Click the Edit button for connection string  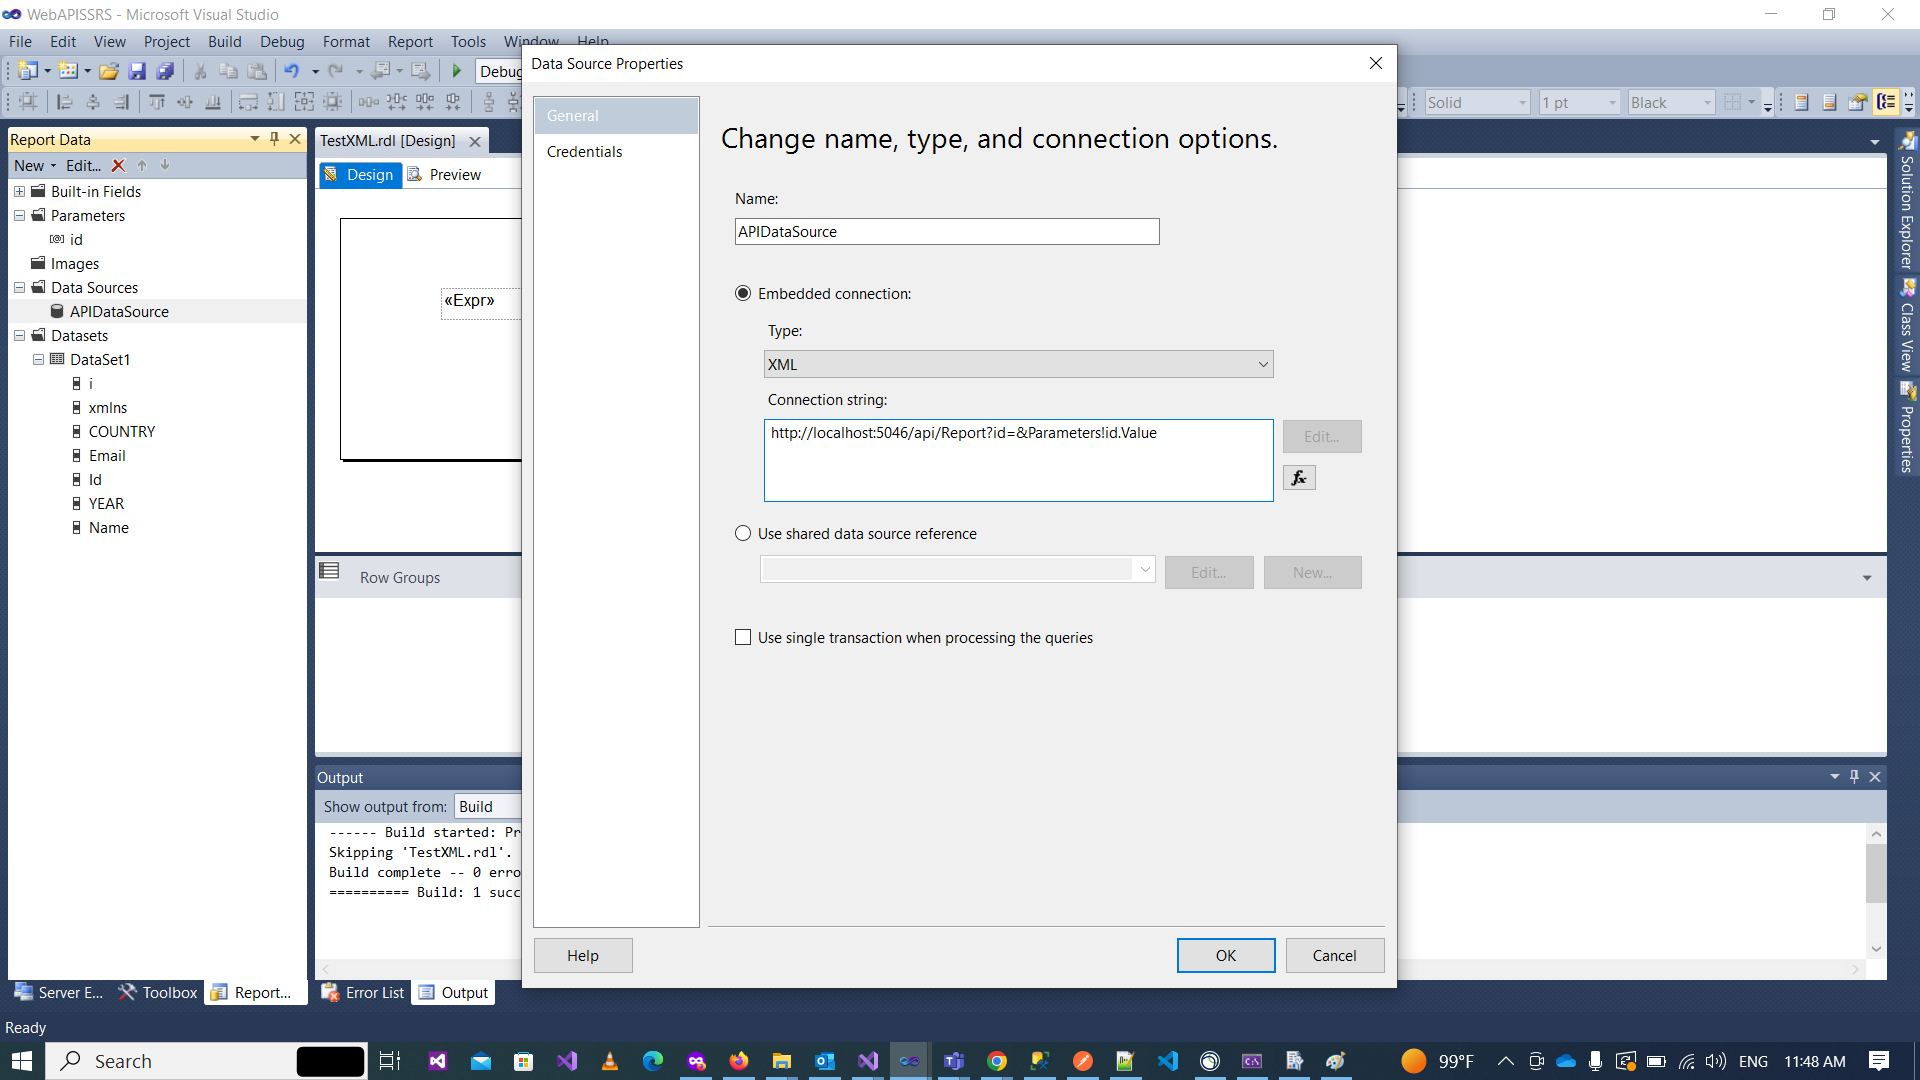[x=1320, y=436]
